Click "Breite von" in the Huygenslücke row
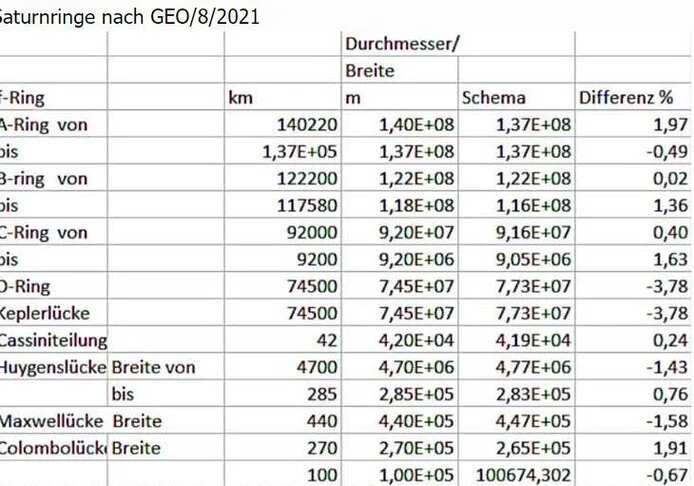Viewport: 694px width, 486px height. pos(154,367)
